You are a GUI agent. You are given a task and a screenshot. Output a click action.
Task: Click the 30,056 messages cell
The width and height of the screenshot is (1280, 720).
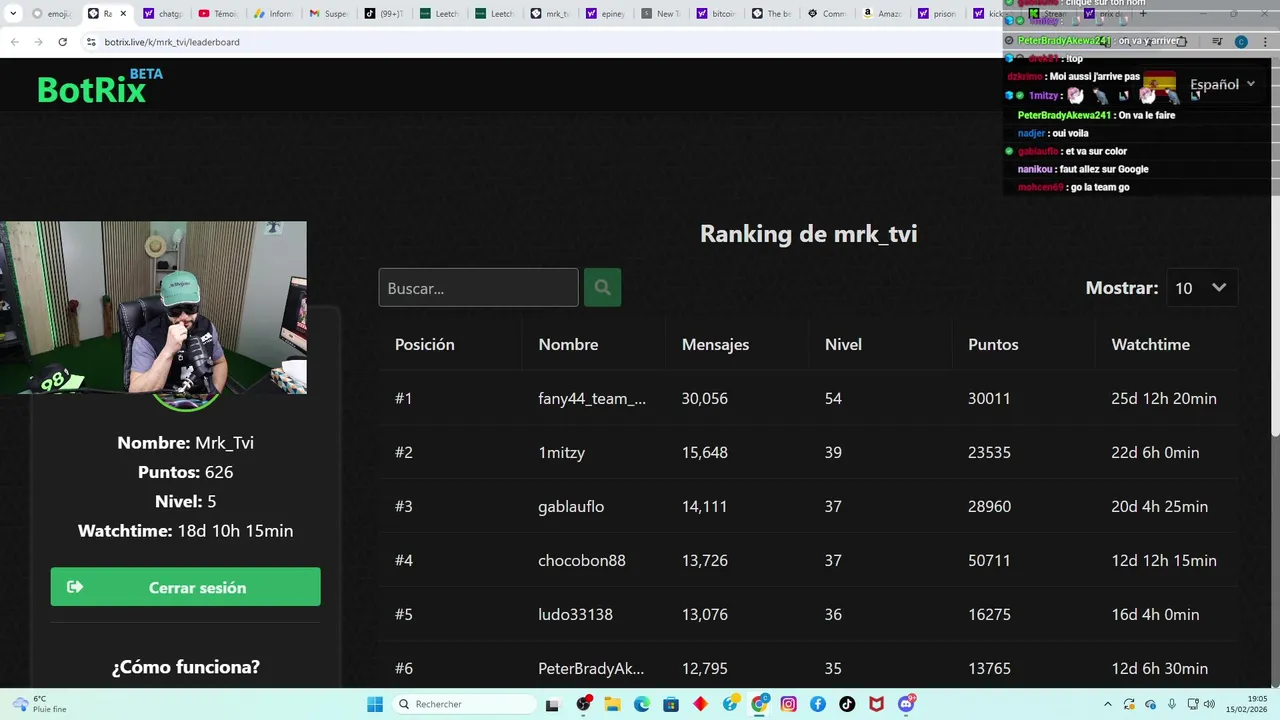[704, 398]
